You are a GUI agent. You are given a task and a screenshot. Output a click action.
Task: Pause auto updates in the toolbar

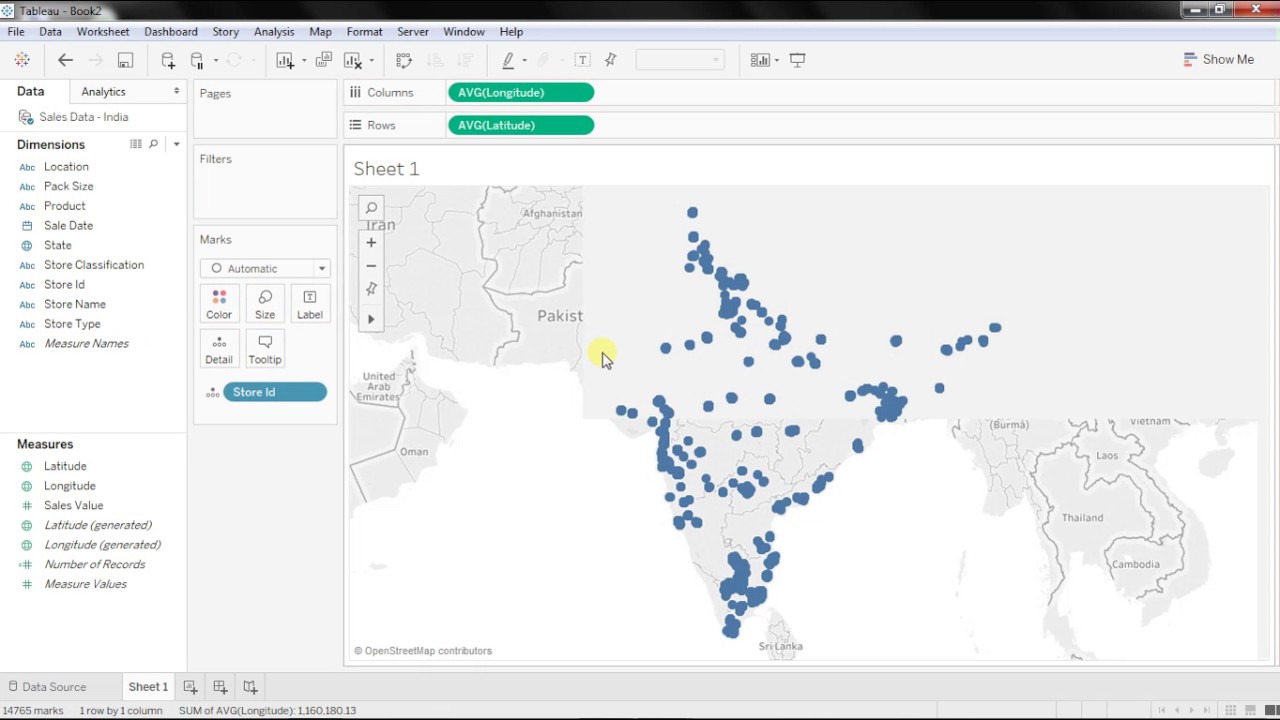pyautogui.click(x=197, y=60)
